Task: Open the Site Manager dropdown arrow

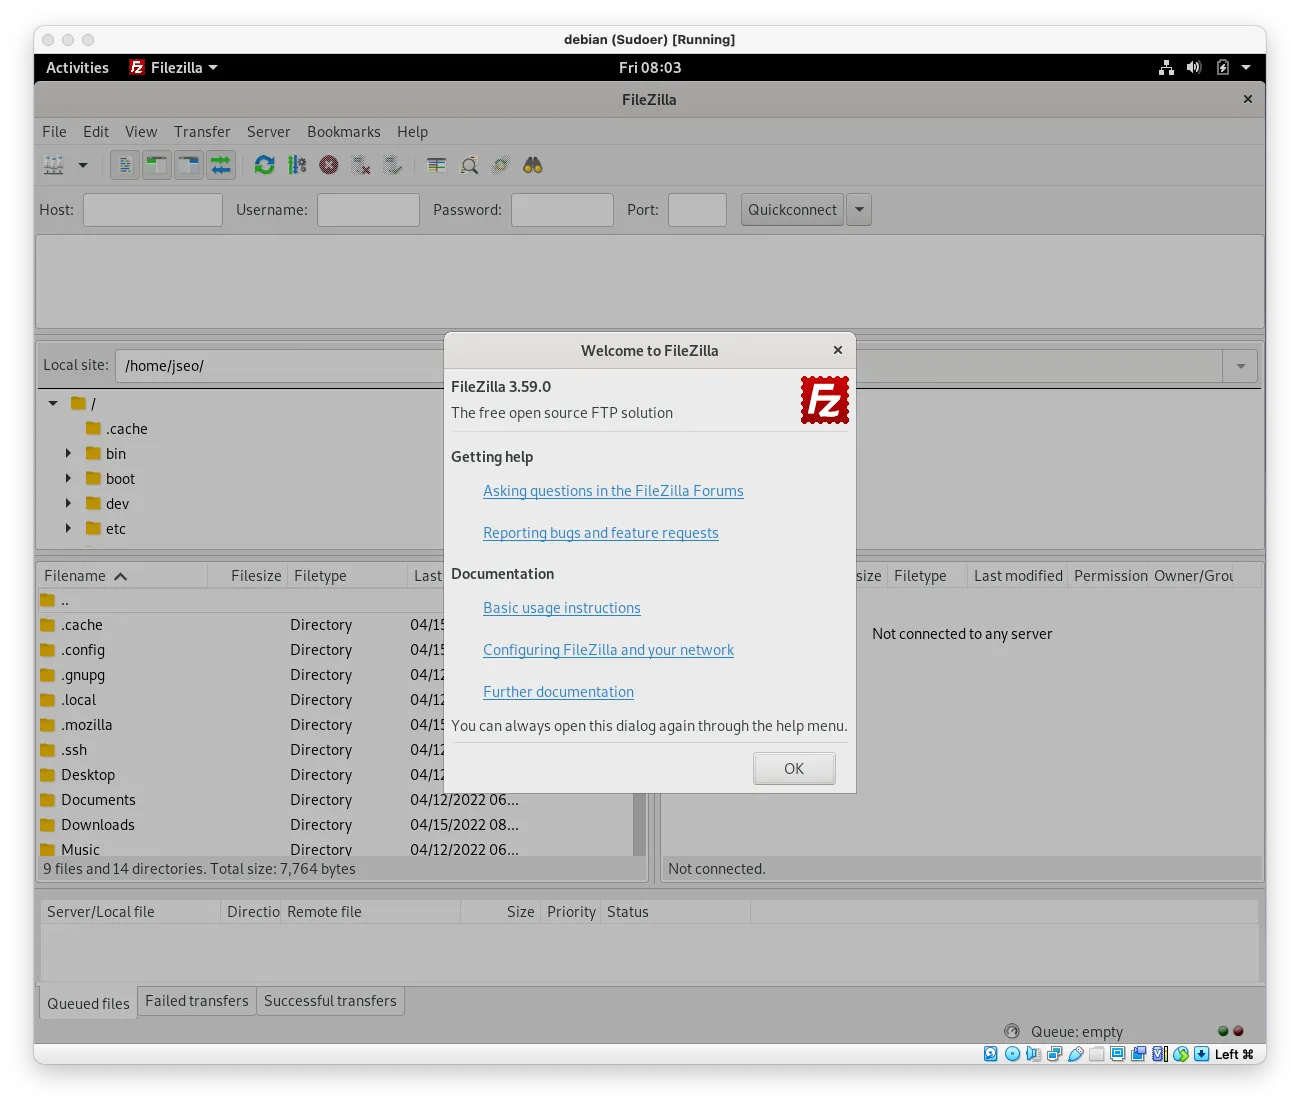Action: point(83,165)
